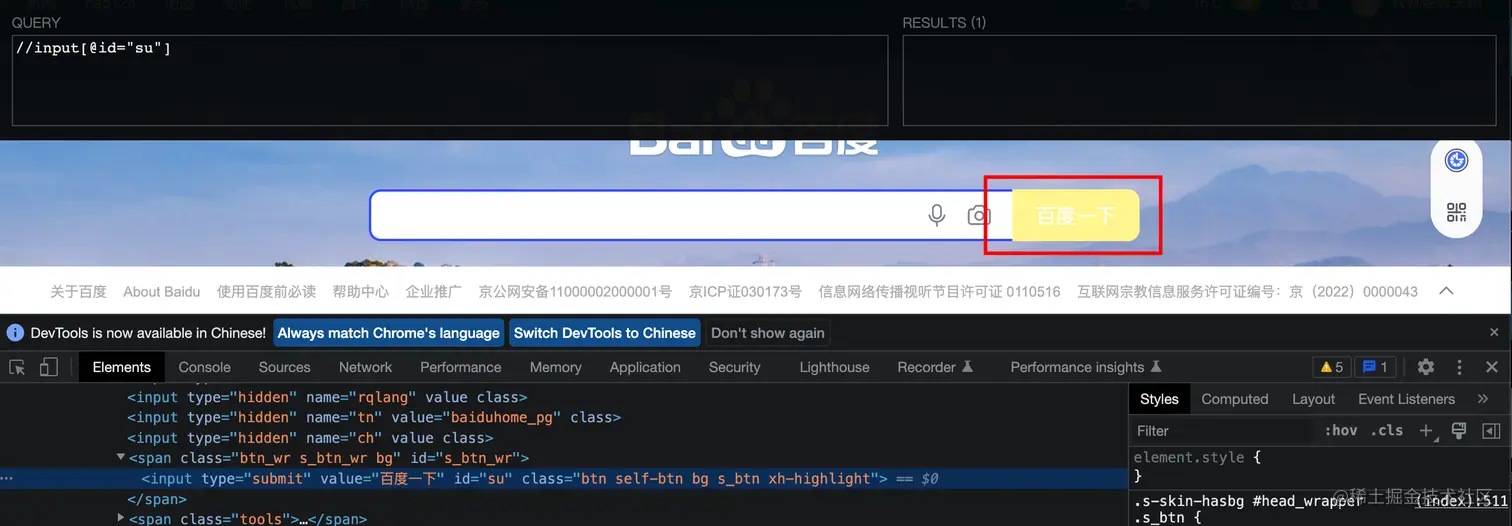Switch to the Console tab

click(x=204, y=367)
